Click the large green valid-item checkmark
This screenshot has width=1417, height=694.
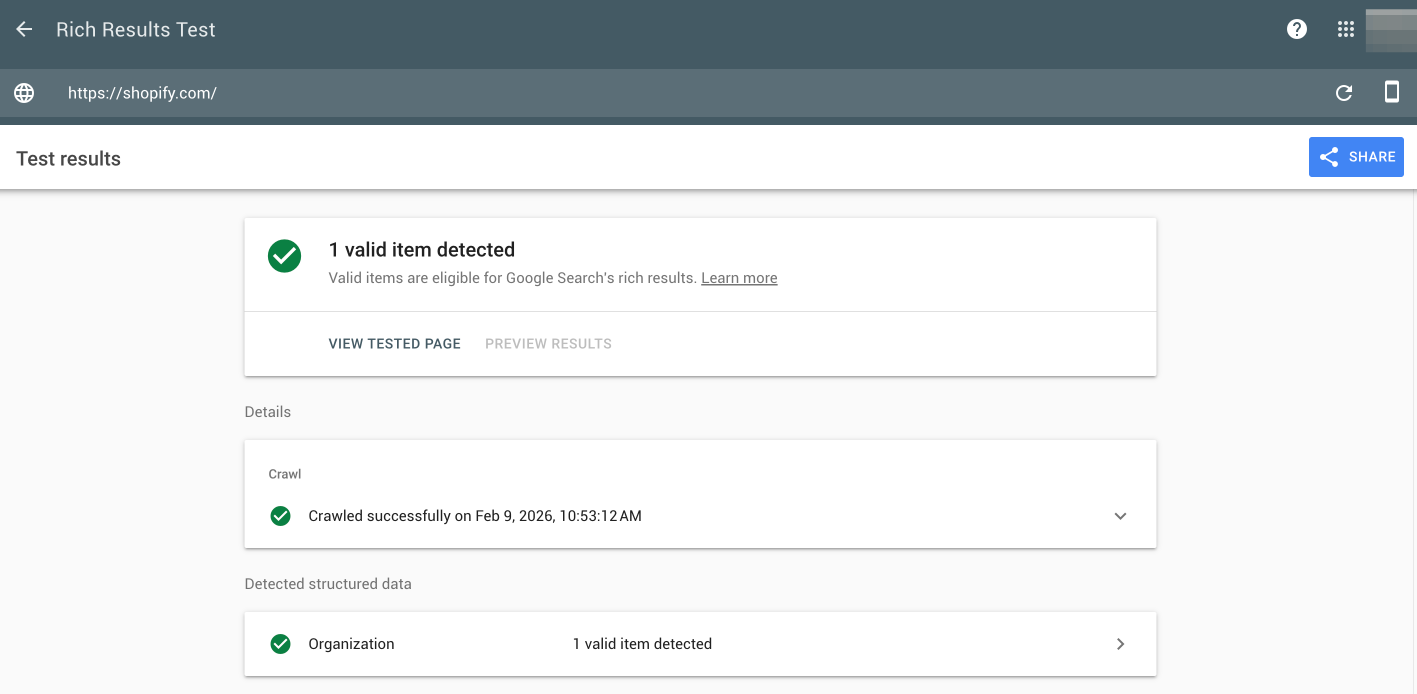[285, 255]
